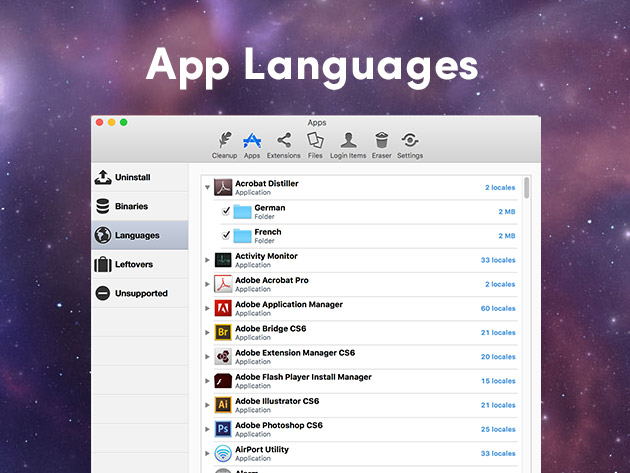Click the German folder icon

coord(243,211)
